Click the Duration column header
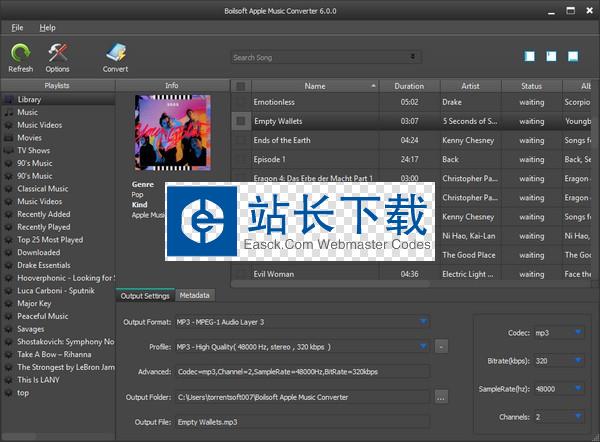The image size is (600, 442). coord(409,86)
